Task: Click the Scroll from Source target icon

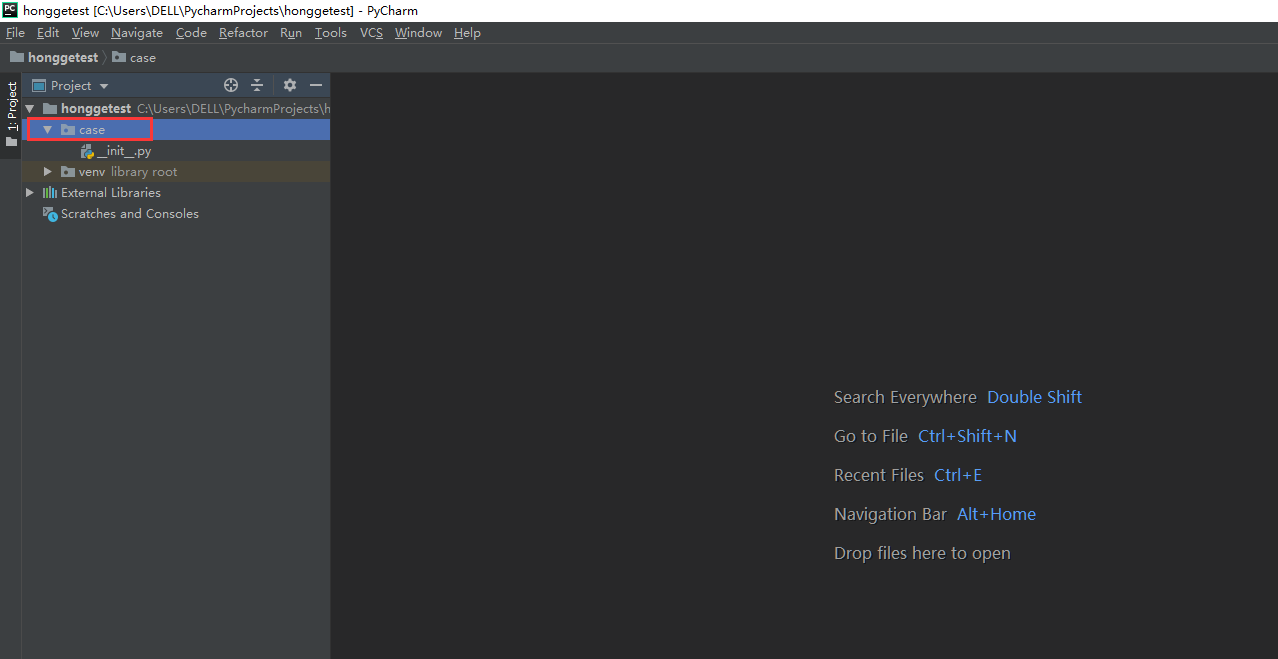Action: tap(231, 86)
